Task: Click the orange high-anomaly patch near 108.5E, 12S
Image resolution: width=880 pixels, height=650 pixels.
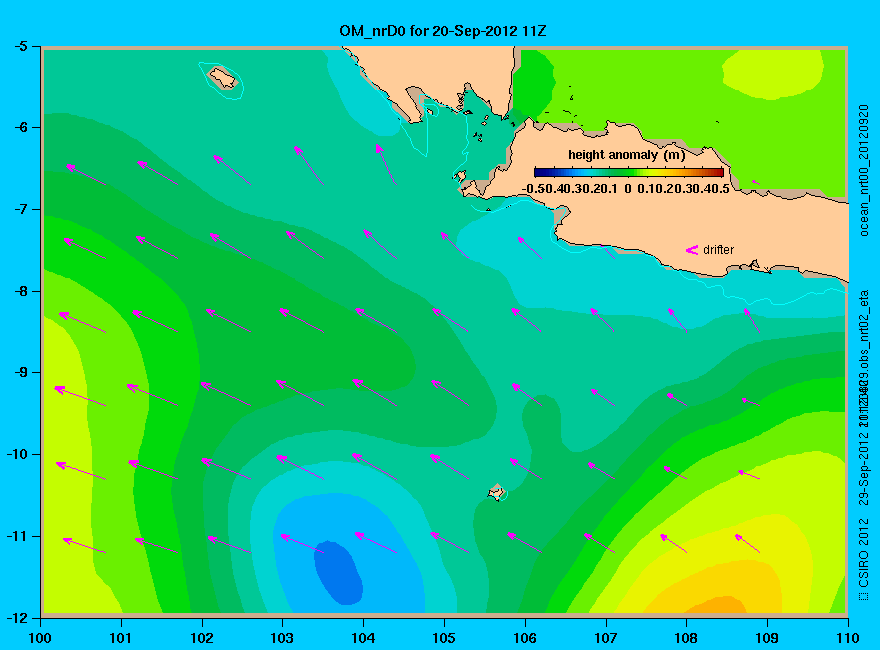Action: (713, 606)
